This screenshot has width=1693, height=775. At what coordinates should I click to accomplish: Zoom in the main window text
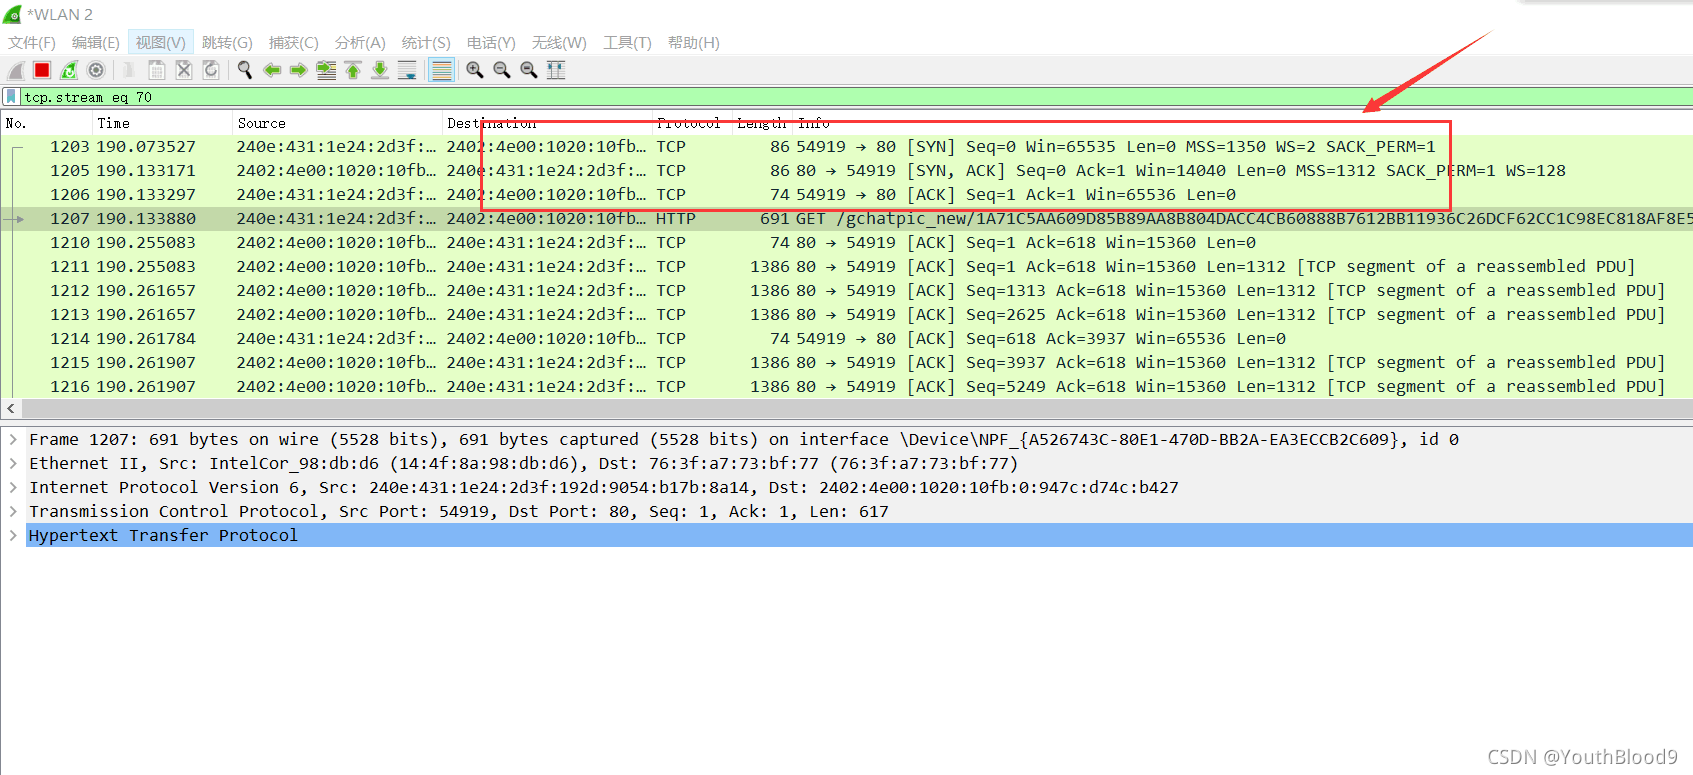coord(475,70)
